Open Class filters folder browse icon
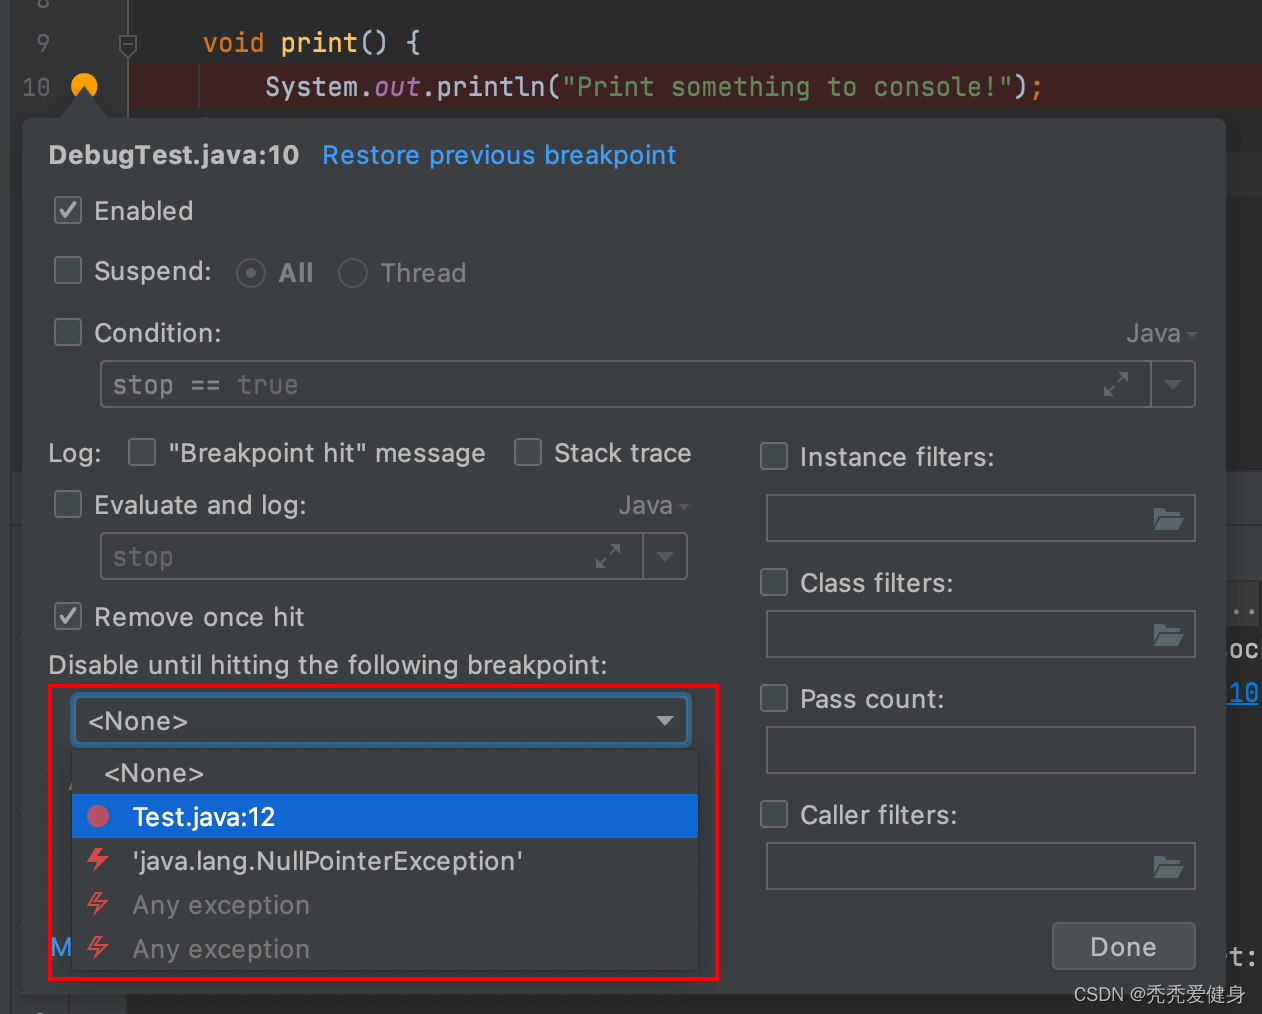Screen dimensions: 1262x1014 1168,635
